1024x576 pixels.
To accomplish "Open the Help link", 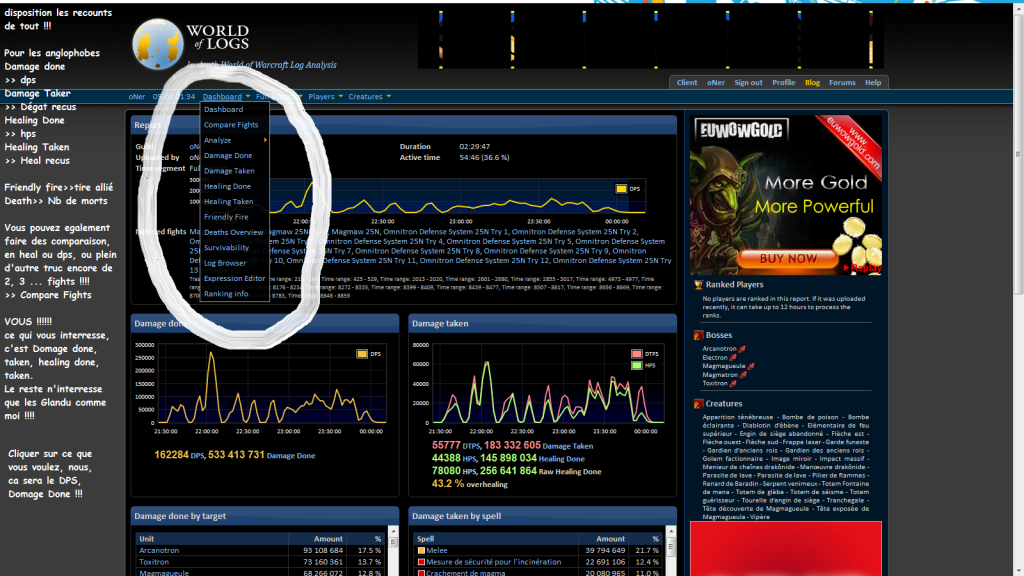I will [872, 82].
